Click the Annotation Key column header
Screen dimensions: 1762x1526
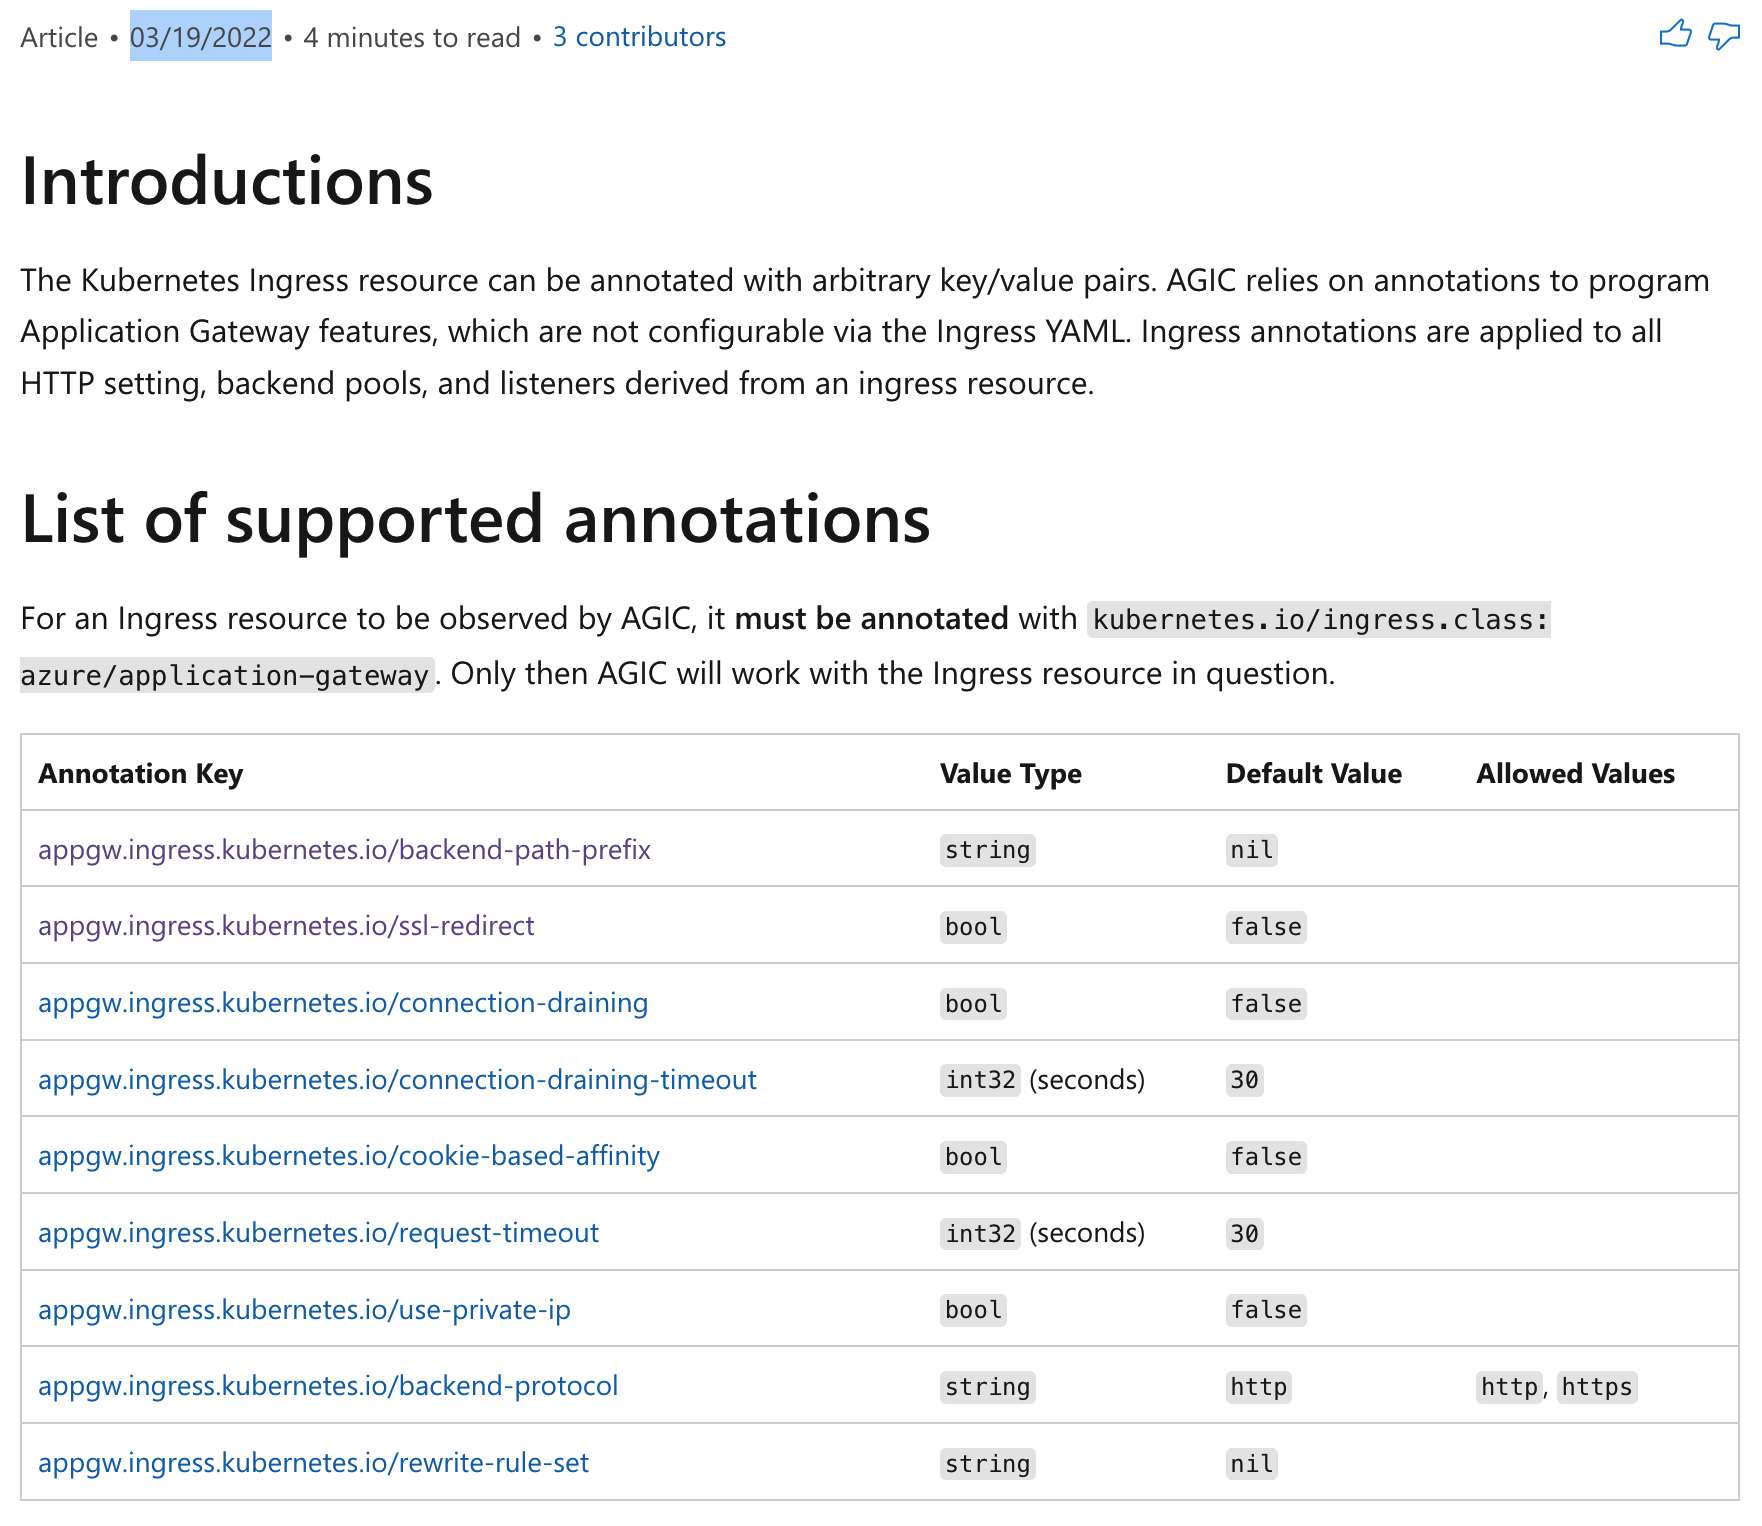(x=141, y=773)
